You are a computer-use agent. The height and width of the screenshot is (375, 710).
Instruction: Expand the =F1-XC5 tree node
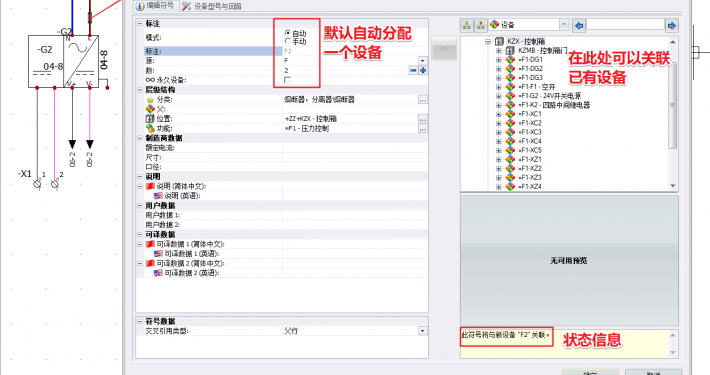[499, 150]
